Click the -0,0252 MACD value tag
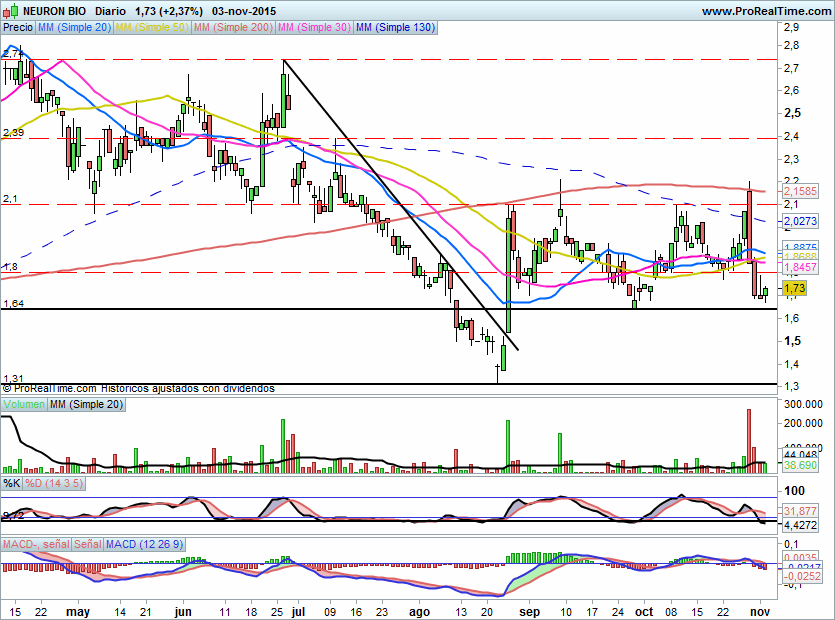This screenshot has height=620, width=835. point(803,576)
